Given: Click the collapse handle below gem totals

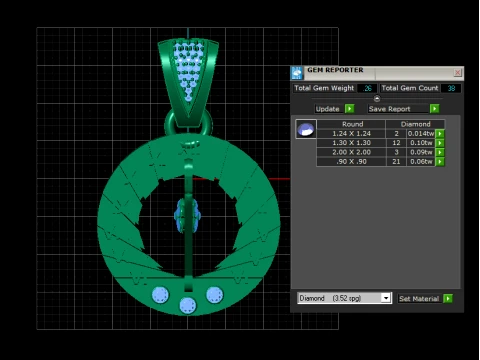Looking at the screenshot, I should point(377,98).
